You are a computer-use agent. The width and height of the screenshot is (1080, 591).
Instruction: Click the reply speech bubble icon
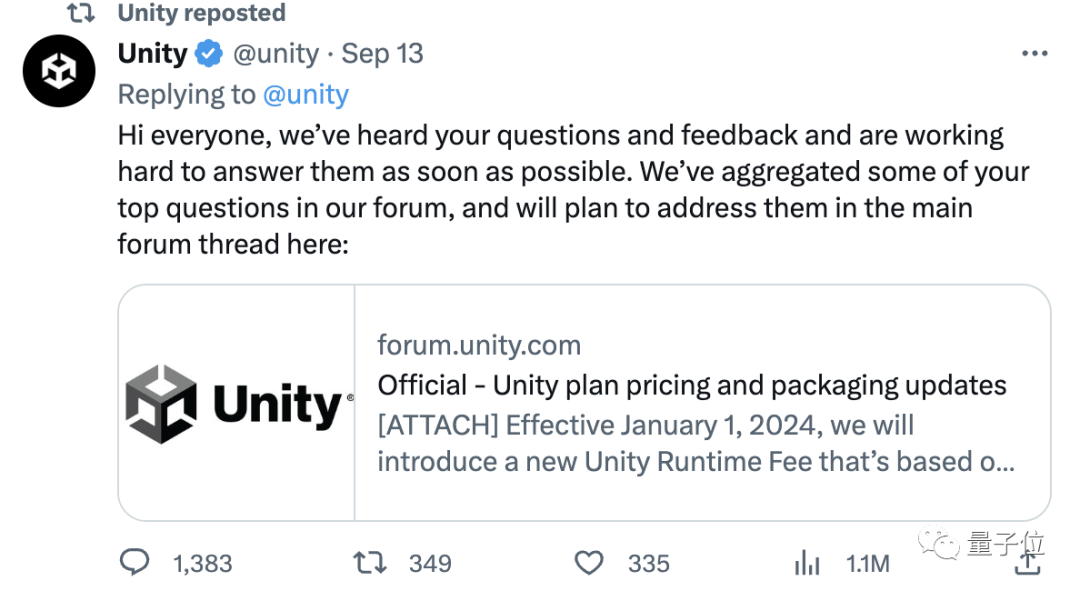[x=134, y=563]
